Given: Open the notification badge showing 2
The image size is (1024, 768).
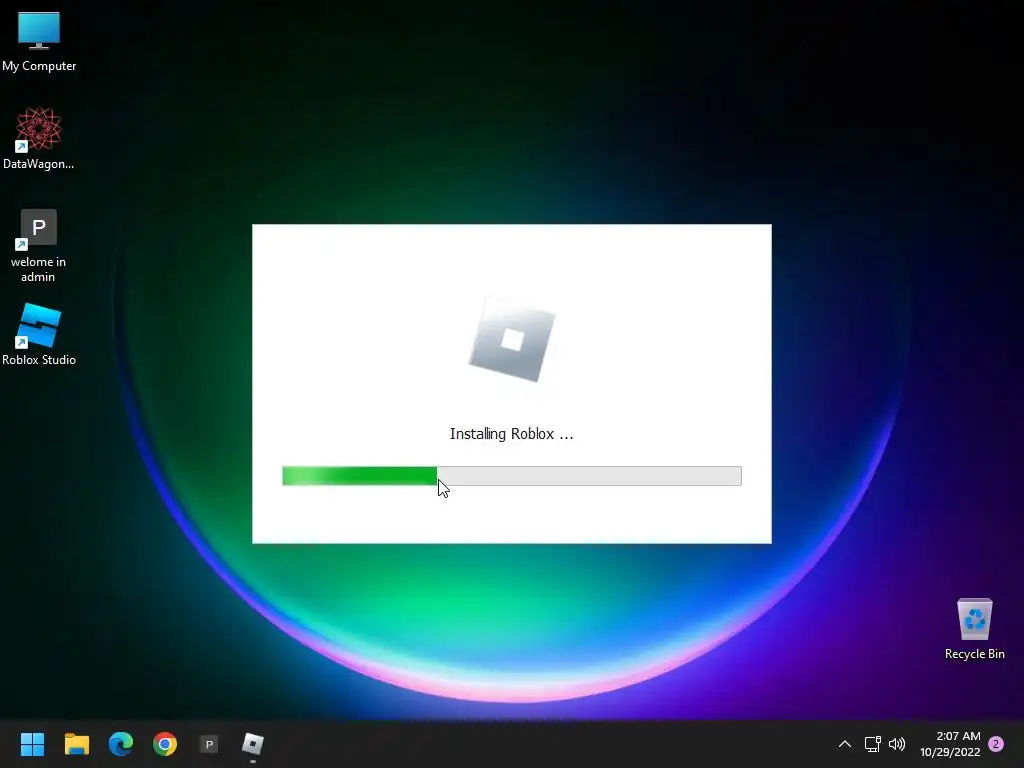Looking at the screenshot, I should click(996, 744).
